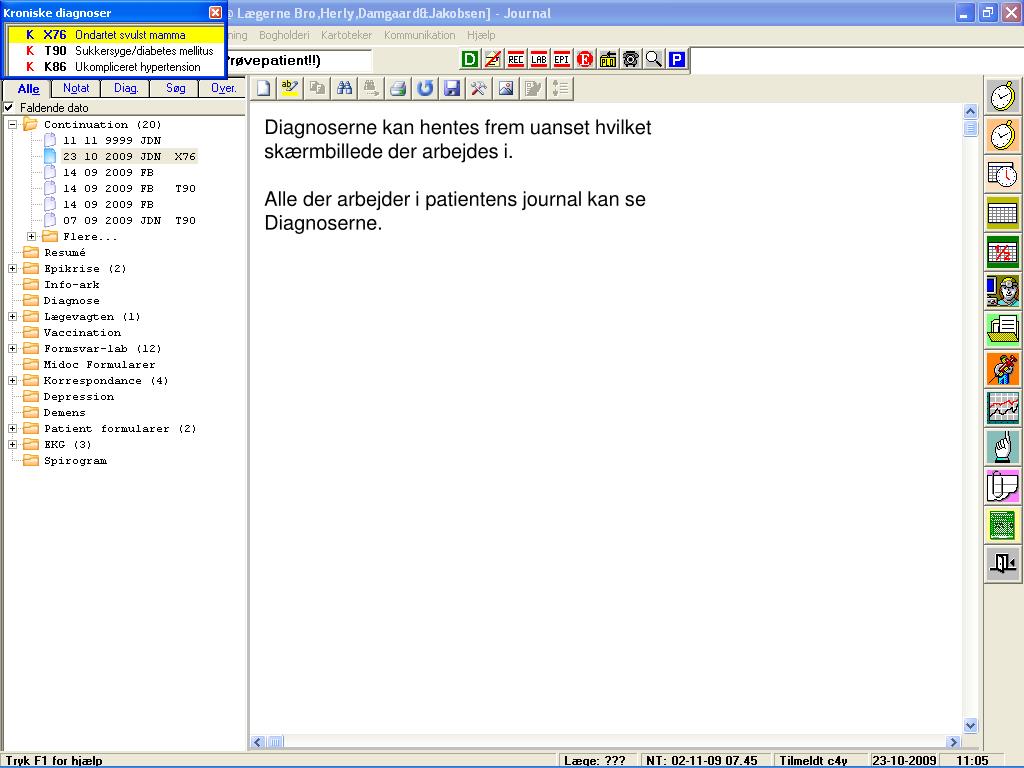
Task: Open the calendar with clock icon
Action: click(x=1003, y=175)
